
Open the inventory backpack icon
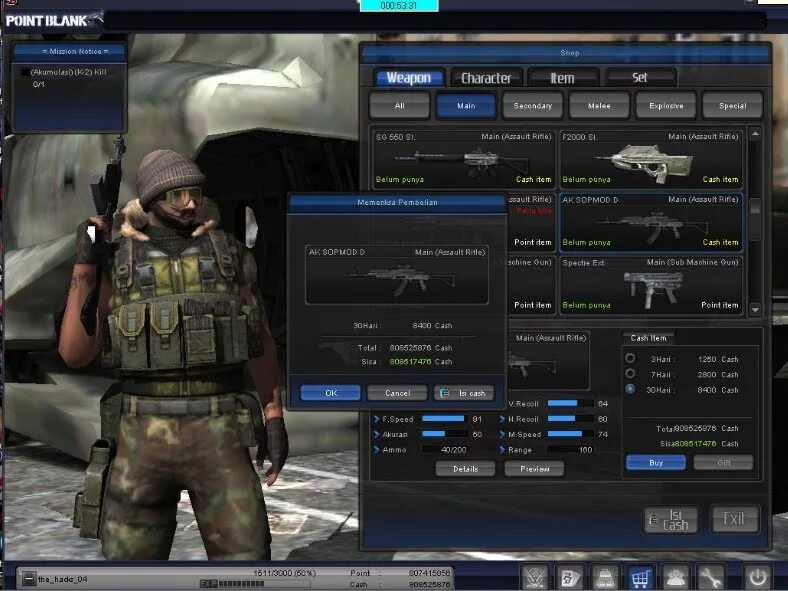605,576
